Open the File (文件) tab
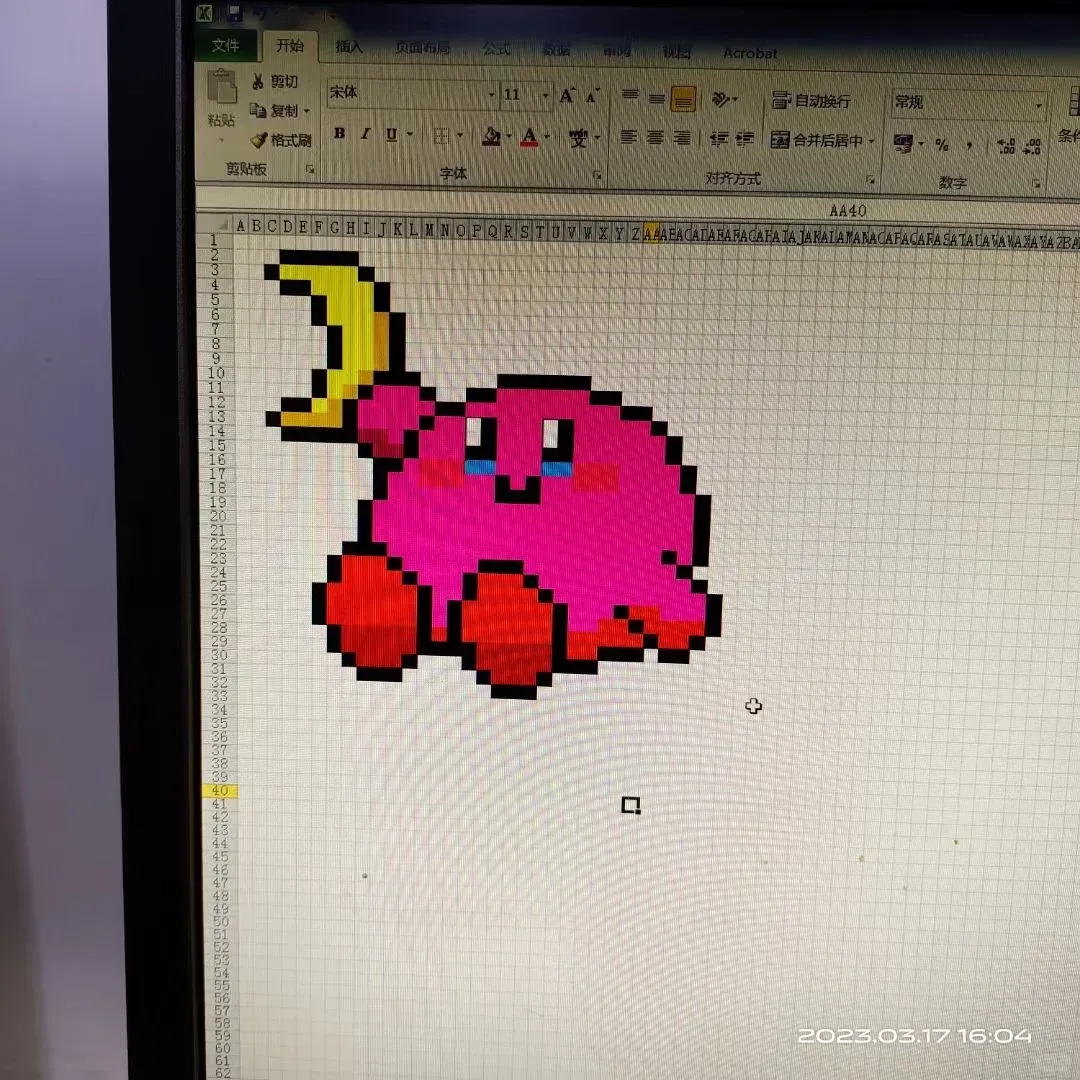 coord(225,45)
